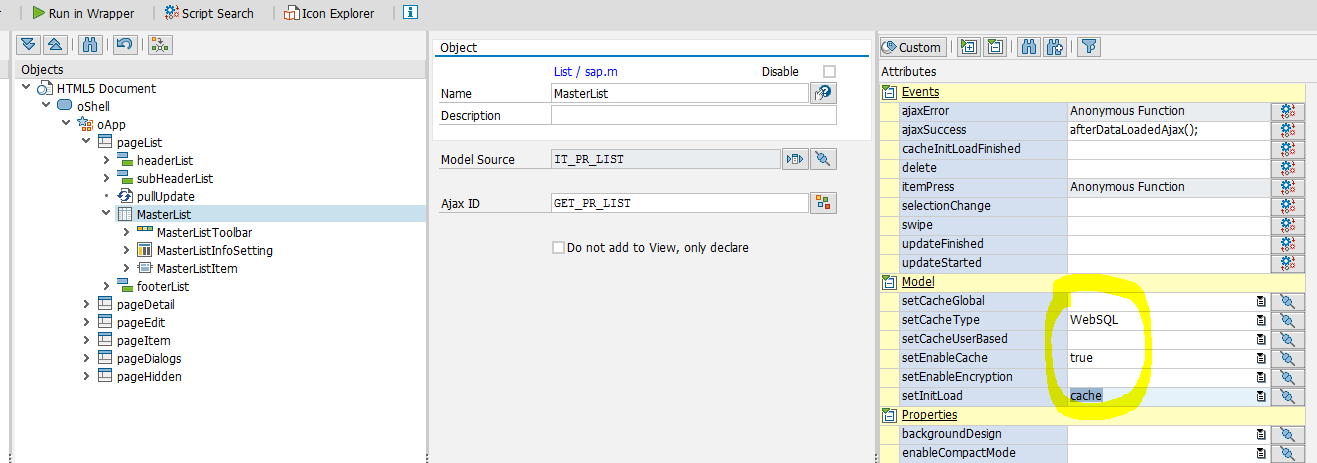Expand the footerList node
Screen dimensions: 1317x463
coord(106,286)
